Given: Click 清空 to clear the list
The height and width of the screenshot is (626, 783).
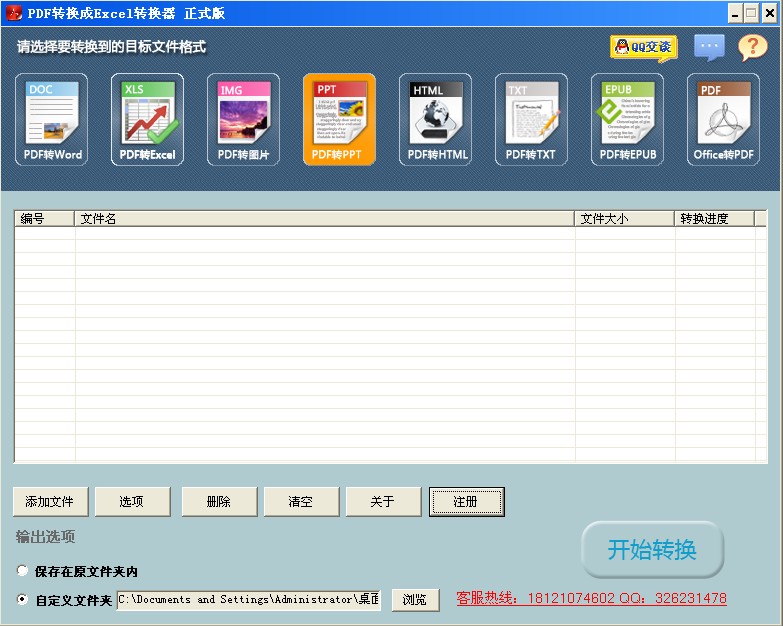Looking at the screenshot, I should (x=301, y=501).
